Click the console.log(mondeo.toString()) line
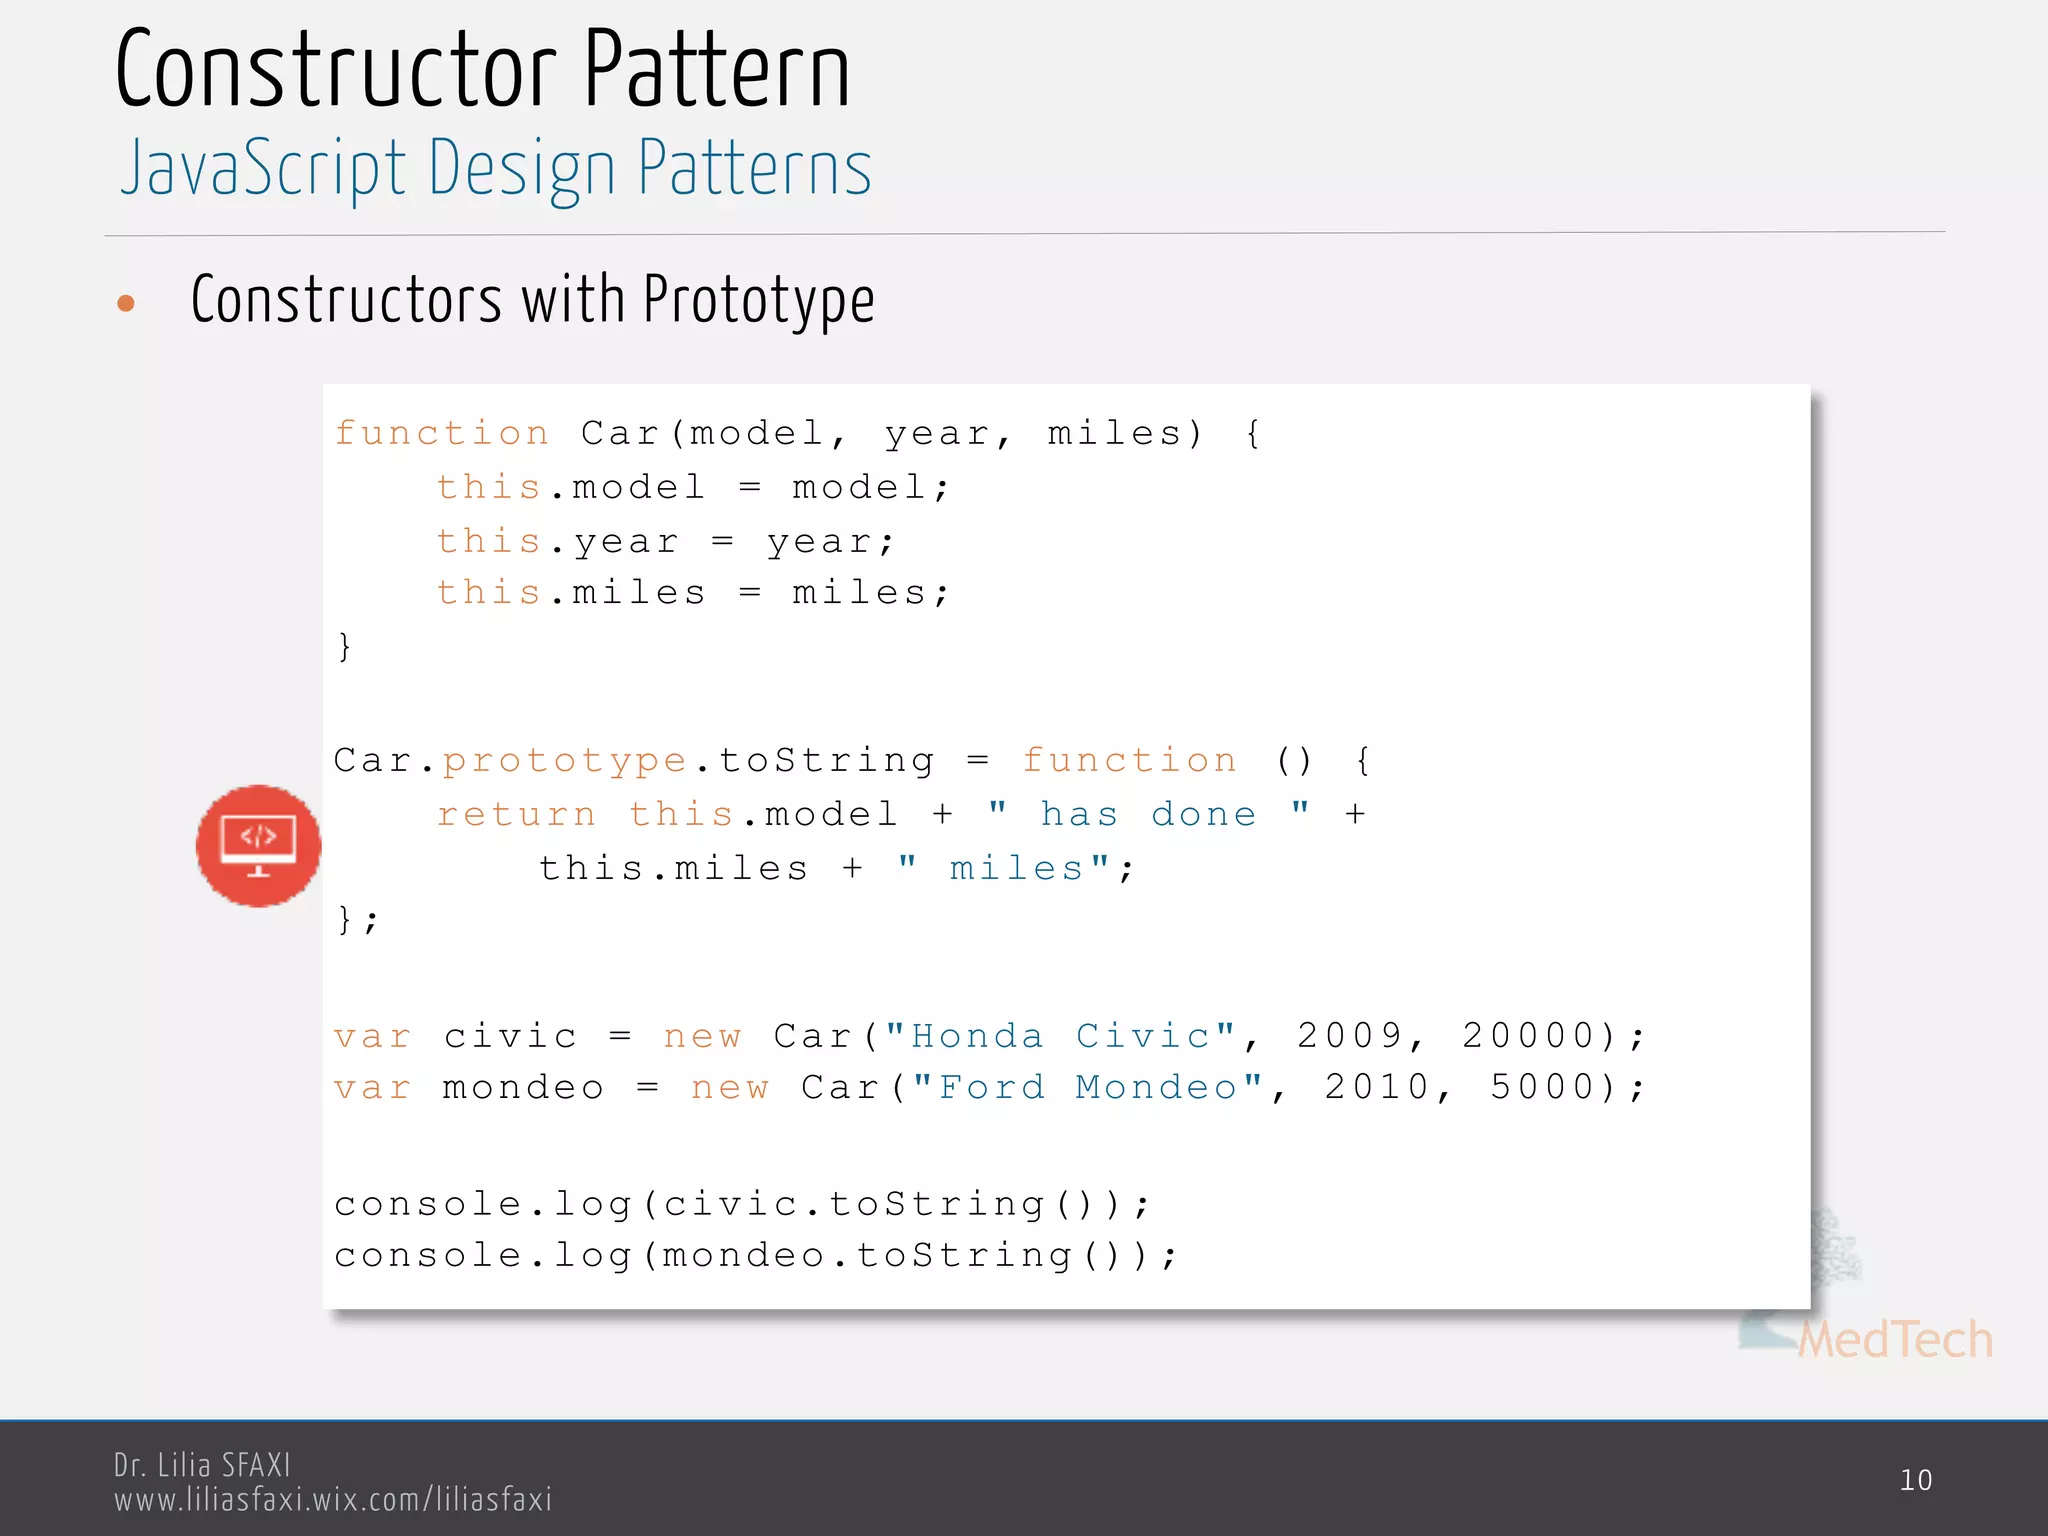 756,1256
